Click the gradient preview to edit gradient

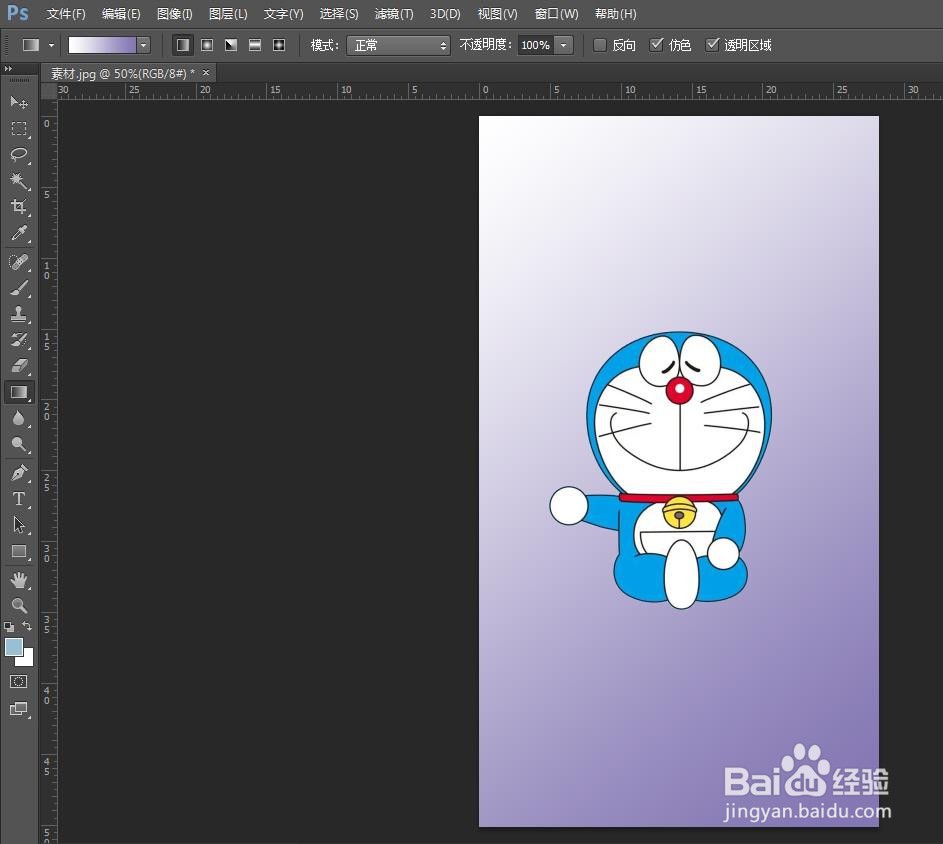coord(102,45)
